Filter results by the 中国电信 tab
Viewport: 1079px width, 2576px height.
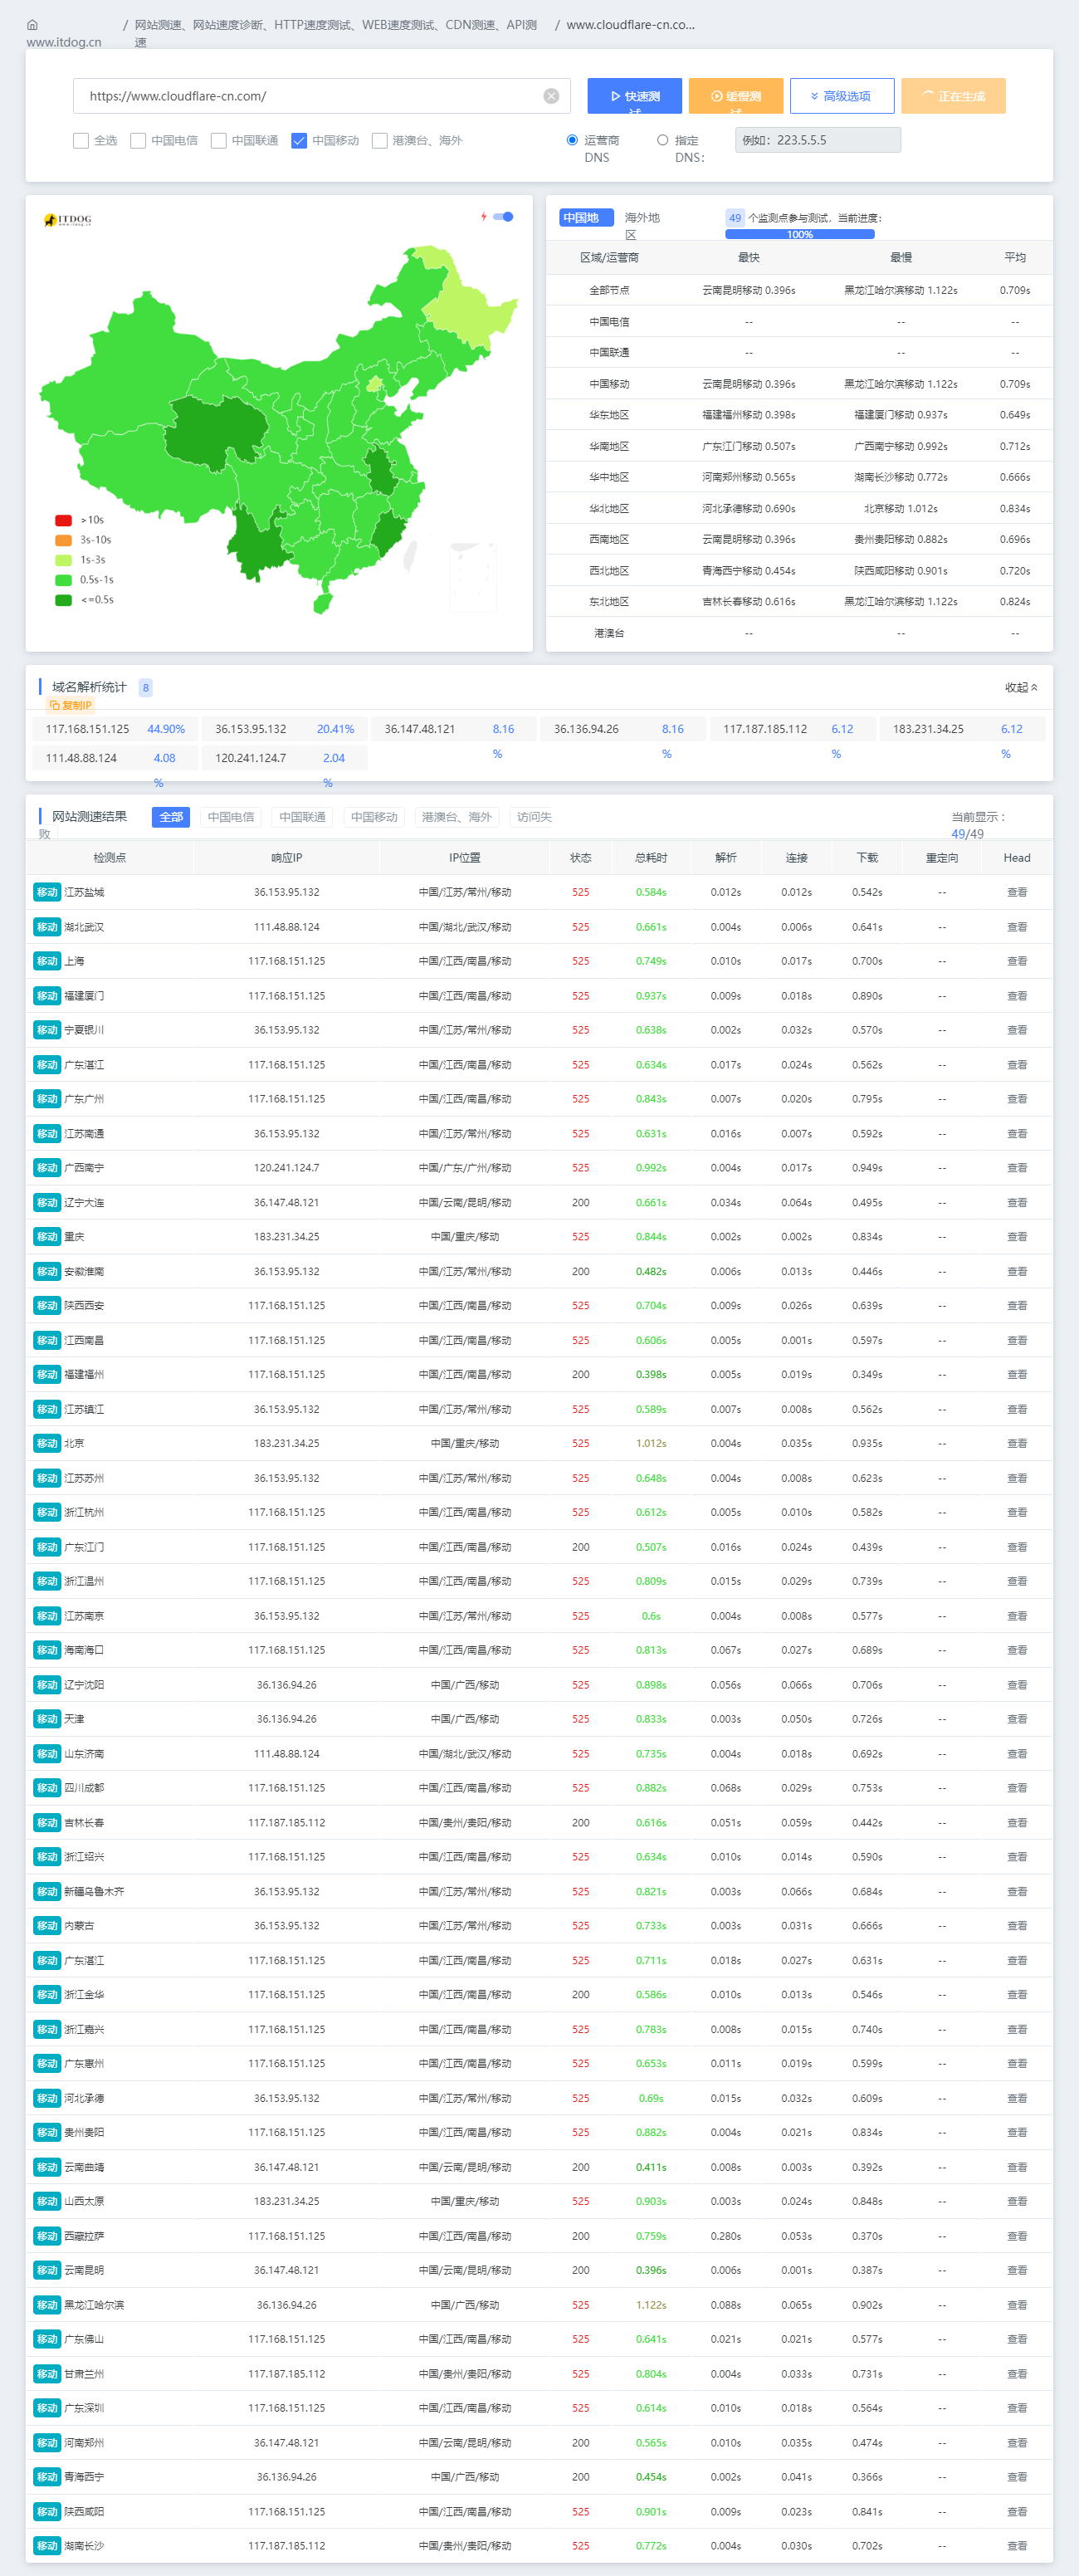(x=231, y=817)
